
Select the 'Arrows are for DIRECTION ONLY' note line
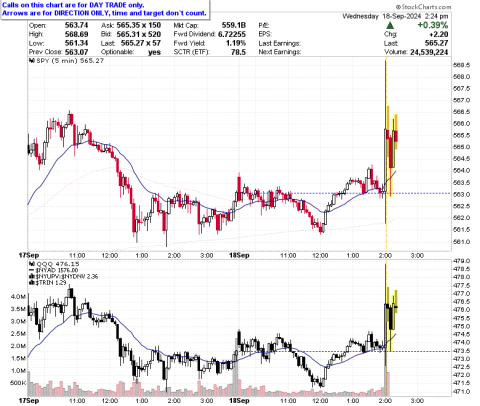[x=104, y=13]
